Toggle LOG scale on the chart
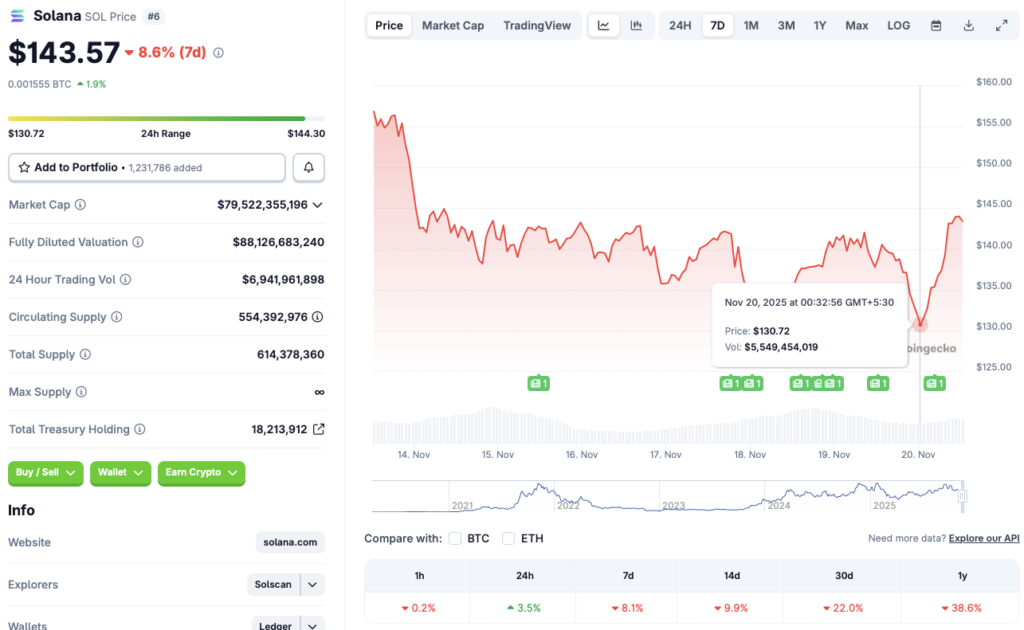 (898, 25)
